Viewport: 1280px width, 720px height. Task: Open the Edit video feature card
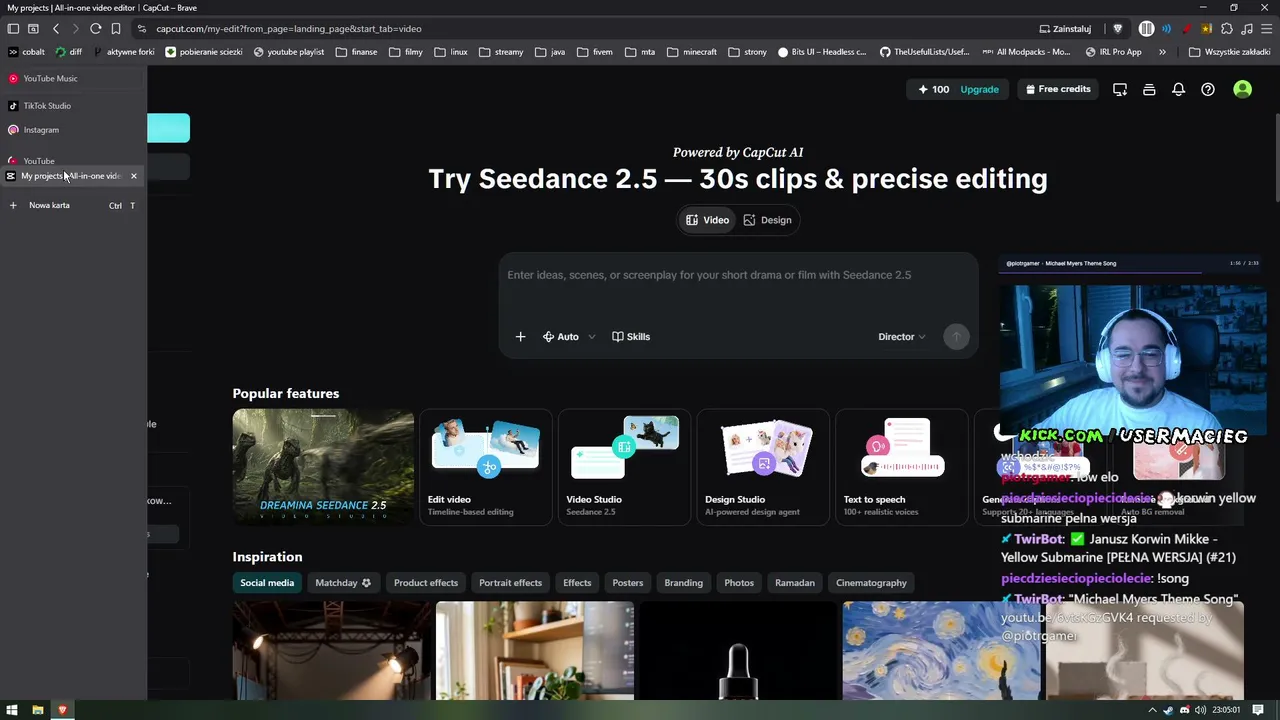[486, 467]
